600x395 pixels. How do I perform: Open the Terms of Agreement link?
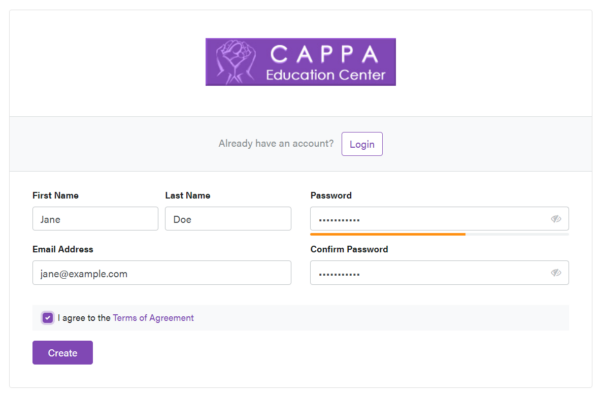coord(153,318)
